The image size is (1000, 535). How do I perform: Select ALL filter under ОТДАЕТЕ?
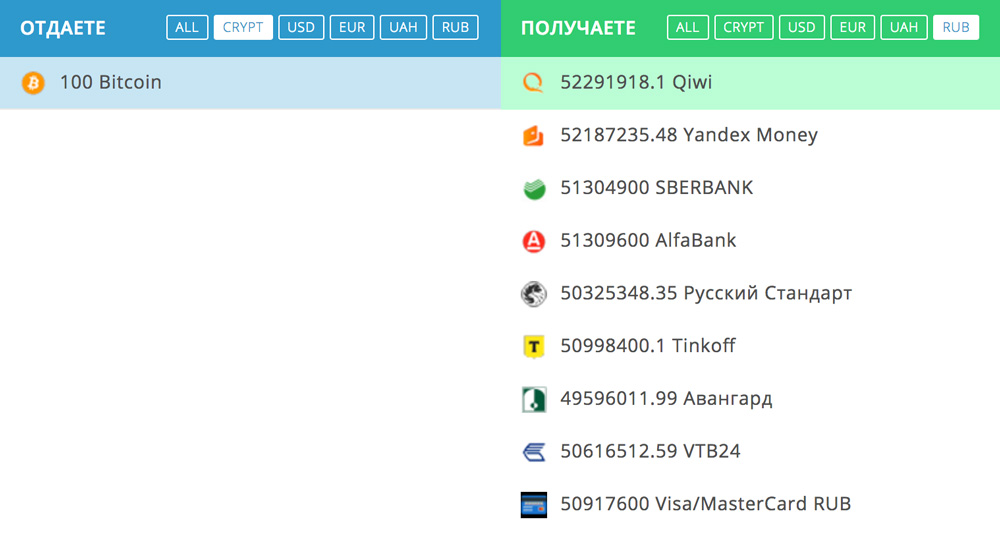[187, 27]
